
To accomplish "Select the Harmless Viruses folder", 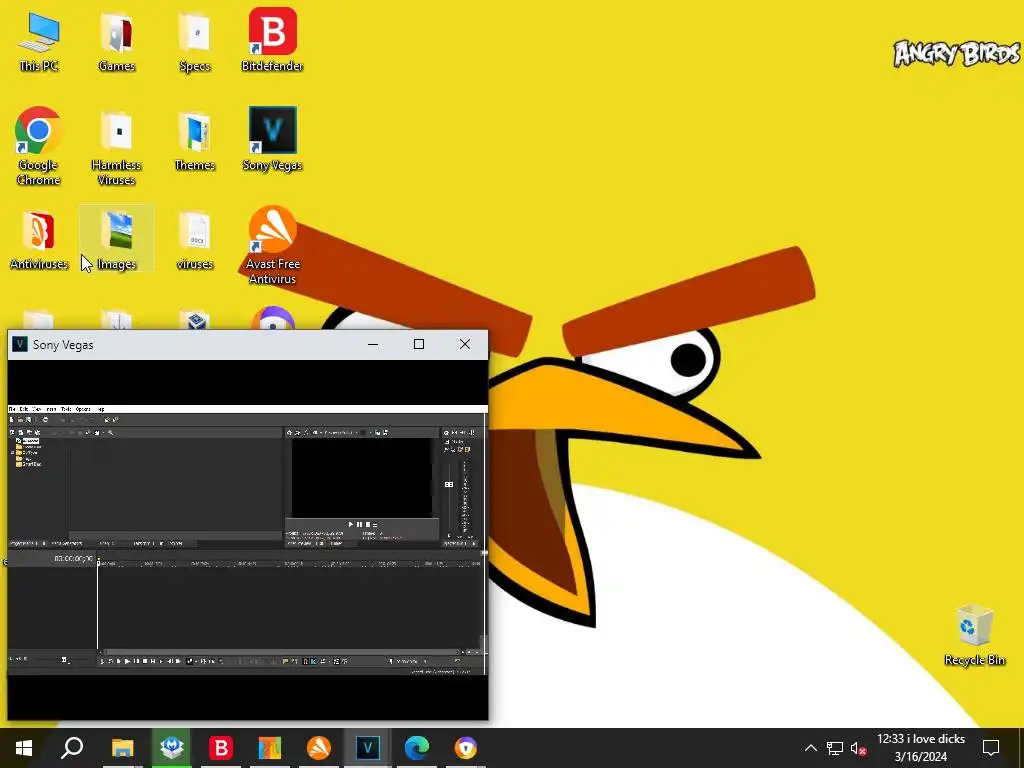I will (x=117, y=148).
